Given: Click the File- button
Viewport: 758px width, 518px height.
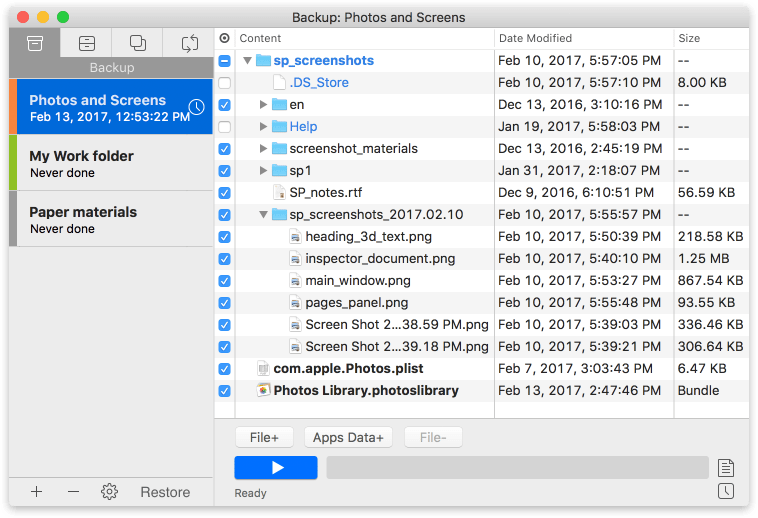Looking at the screenshot, I should point(433,437).
